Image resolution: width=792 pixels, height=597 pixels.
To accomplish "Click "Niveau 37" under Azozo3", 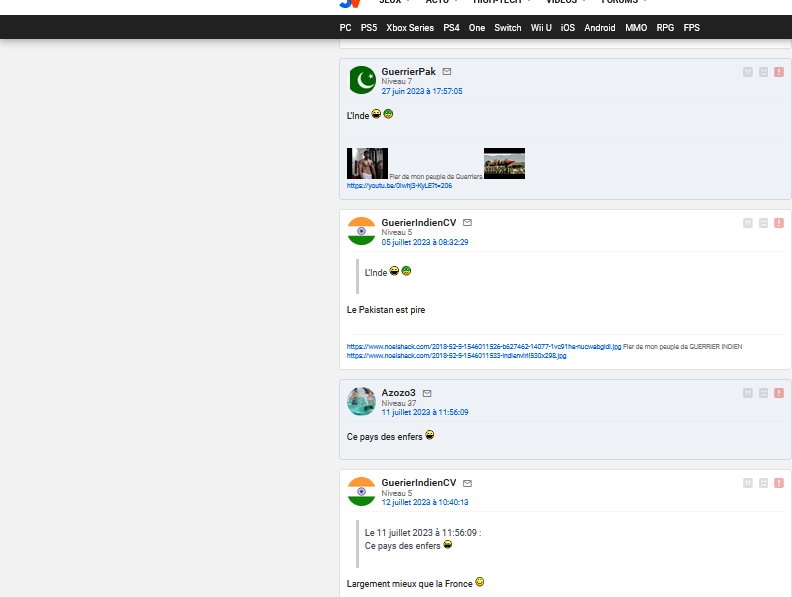I will 399,404.
